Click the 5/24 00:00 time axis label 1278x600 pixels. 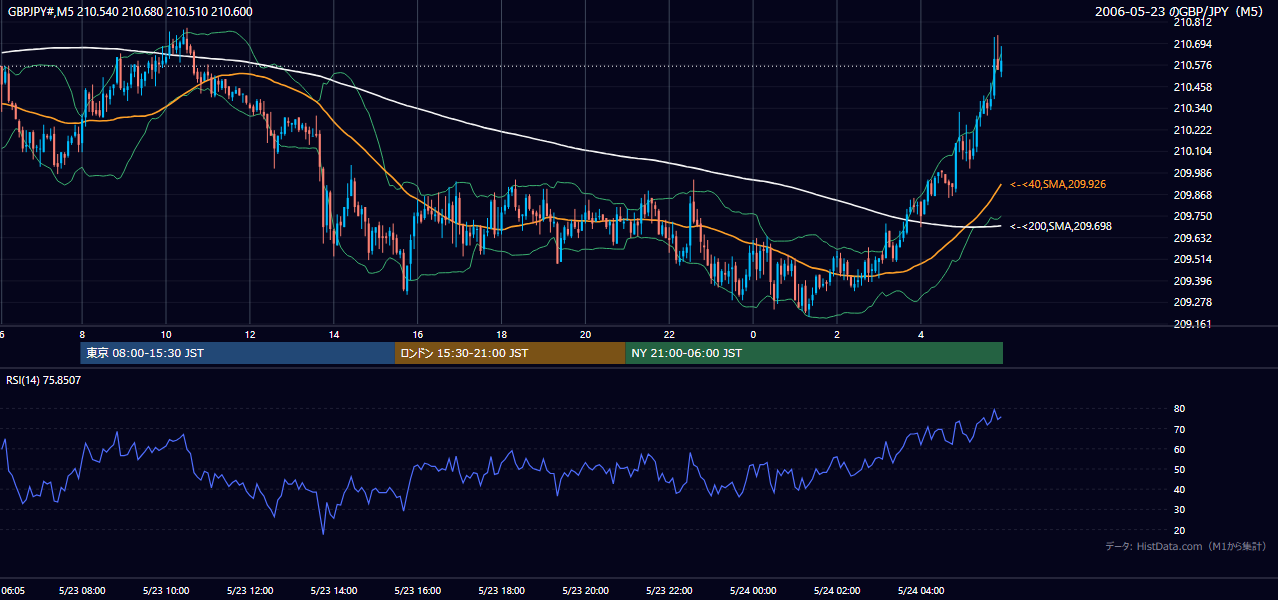tap(753, 590)
